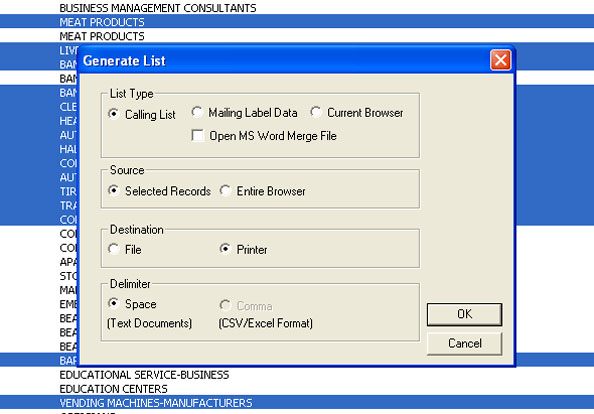Select the highlighted MEAT PRODUCTS row
Screen dimensions: 594x414
[x=297, y=22]
